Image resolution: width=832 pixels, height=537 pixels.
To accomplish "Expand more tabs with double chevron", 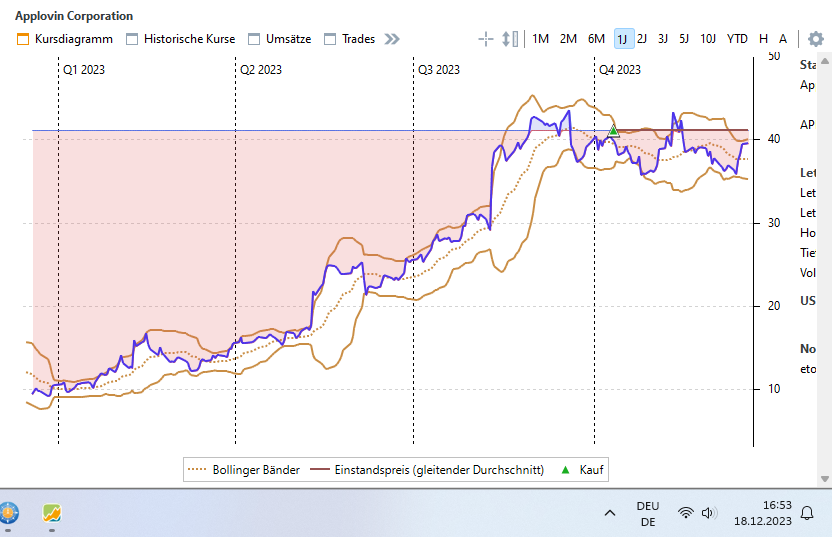I will pos(392,39).
